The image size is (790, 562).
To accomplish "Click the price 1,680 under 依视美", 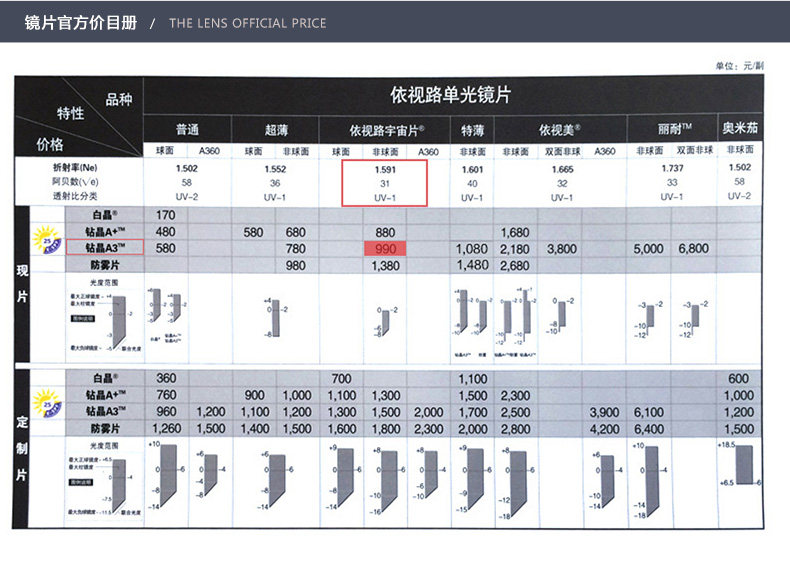I will point(514,233).
